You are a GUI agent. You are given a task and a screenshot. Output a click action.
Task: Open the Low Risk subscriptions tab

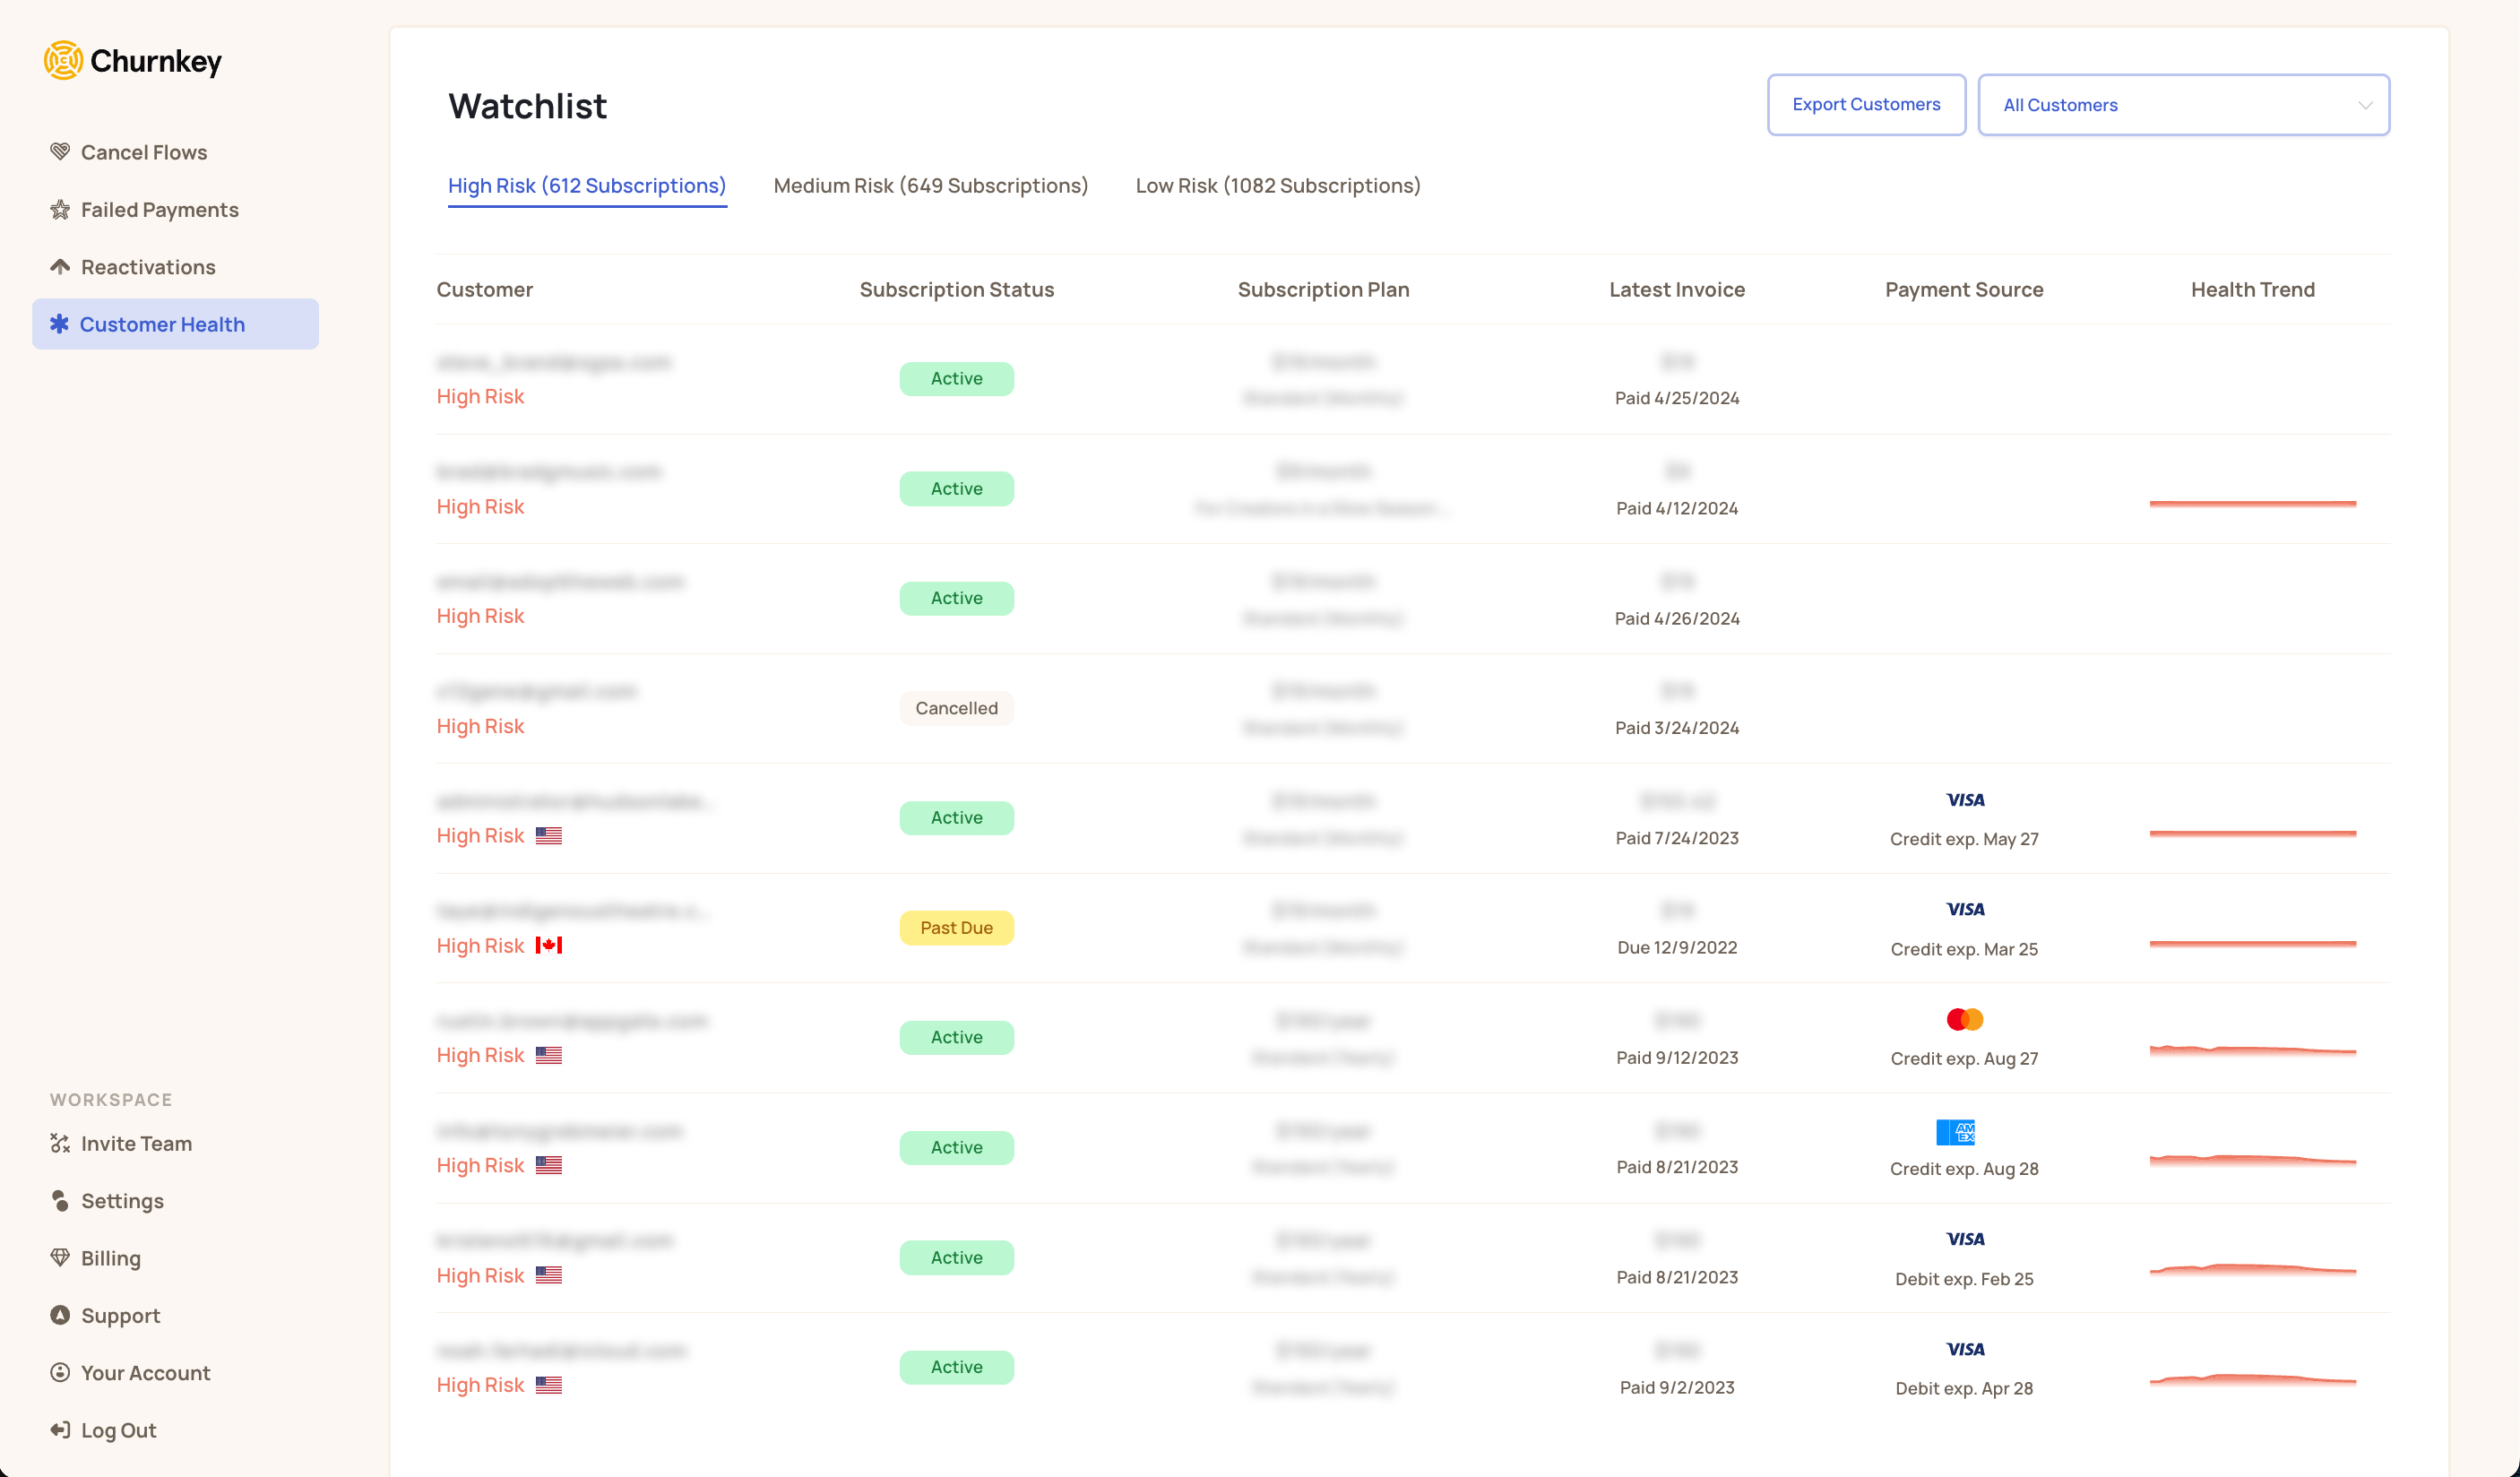tap(1278, 185)
